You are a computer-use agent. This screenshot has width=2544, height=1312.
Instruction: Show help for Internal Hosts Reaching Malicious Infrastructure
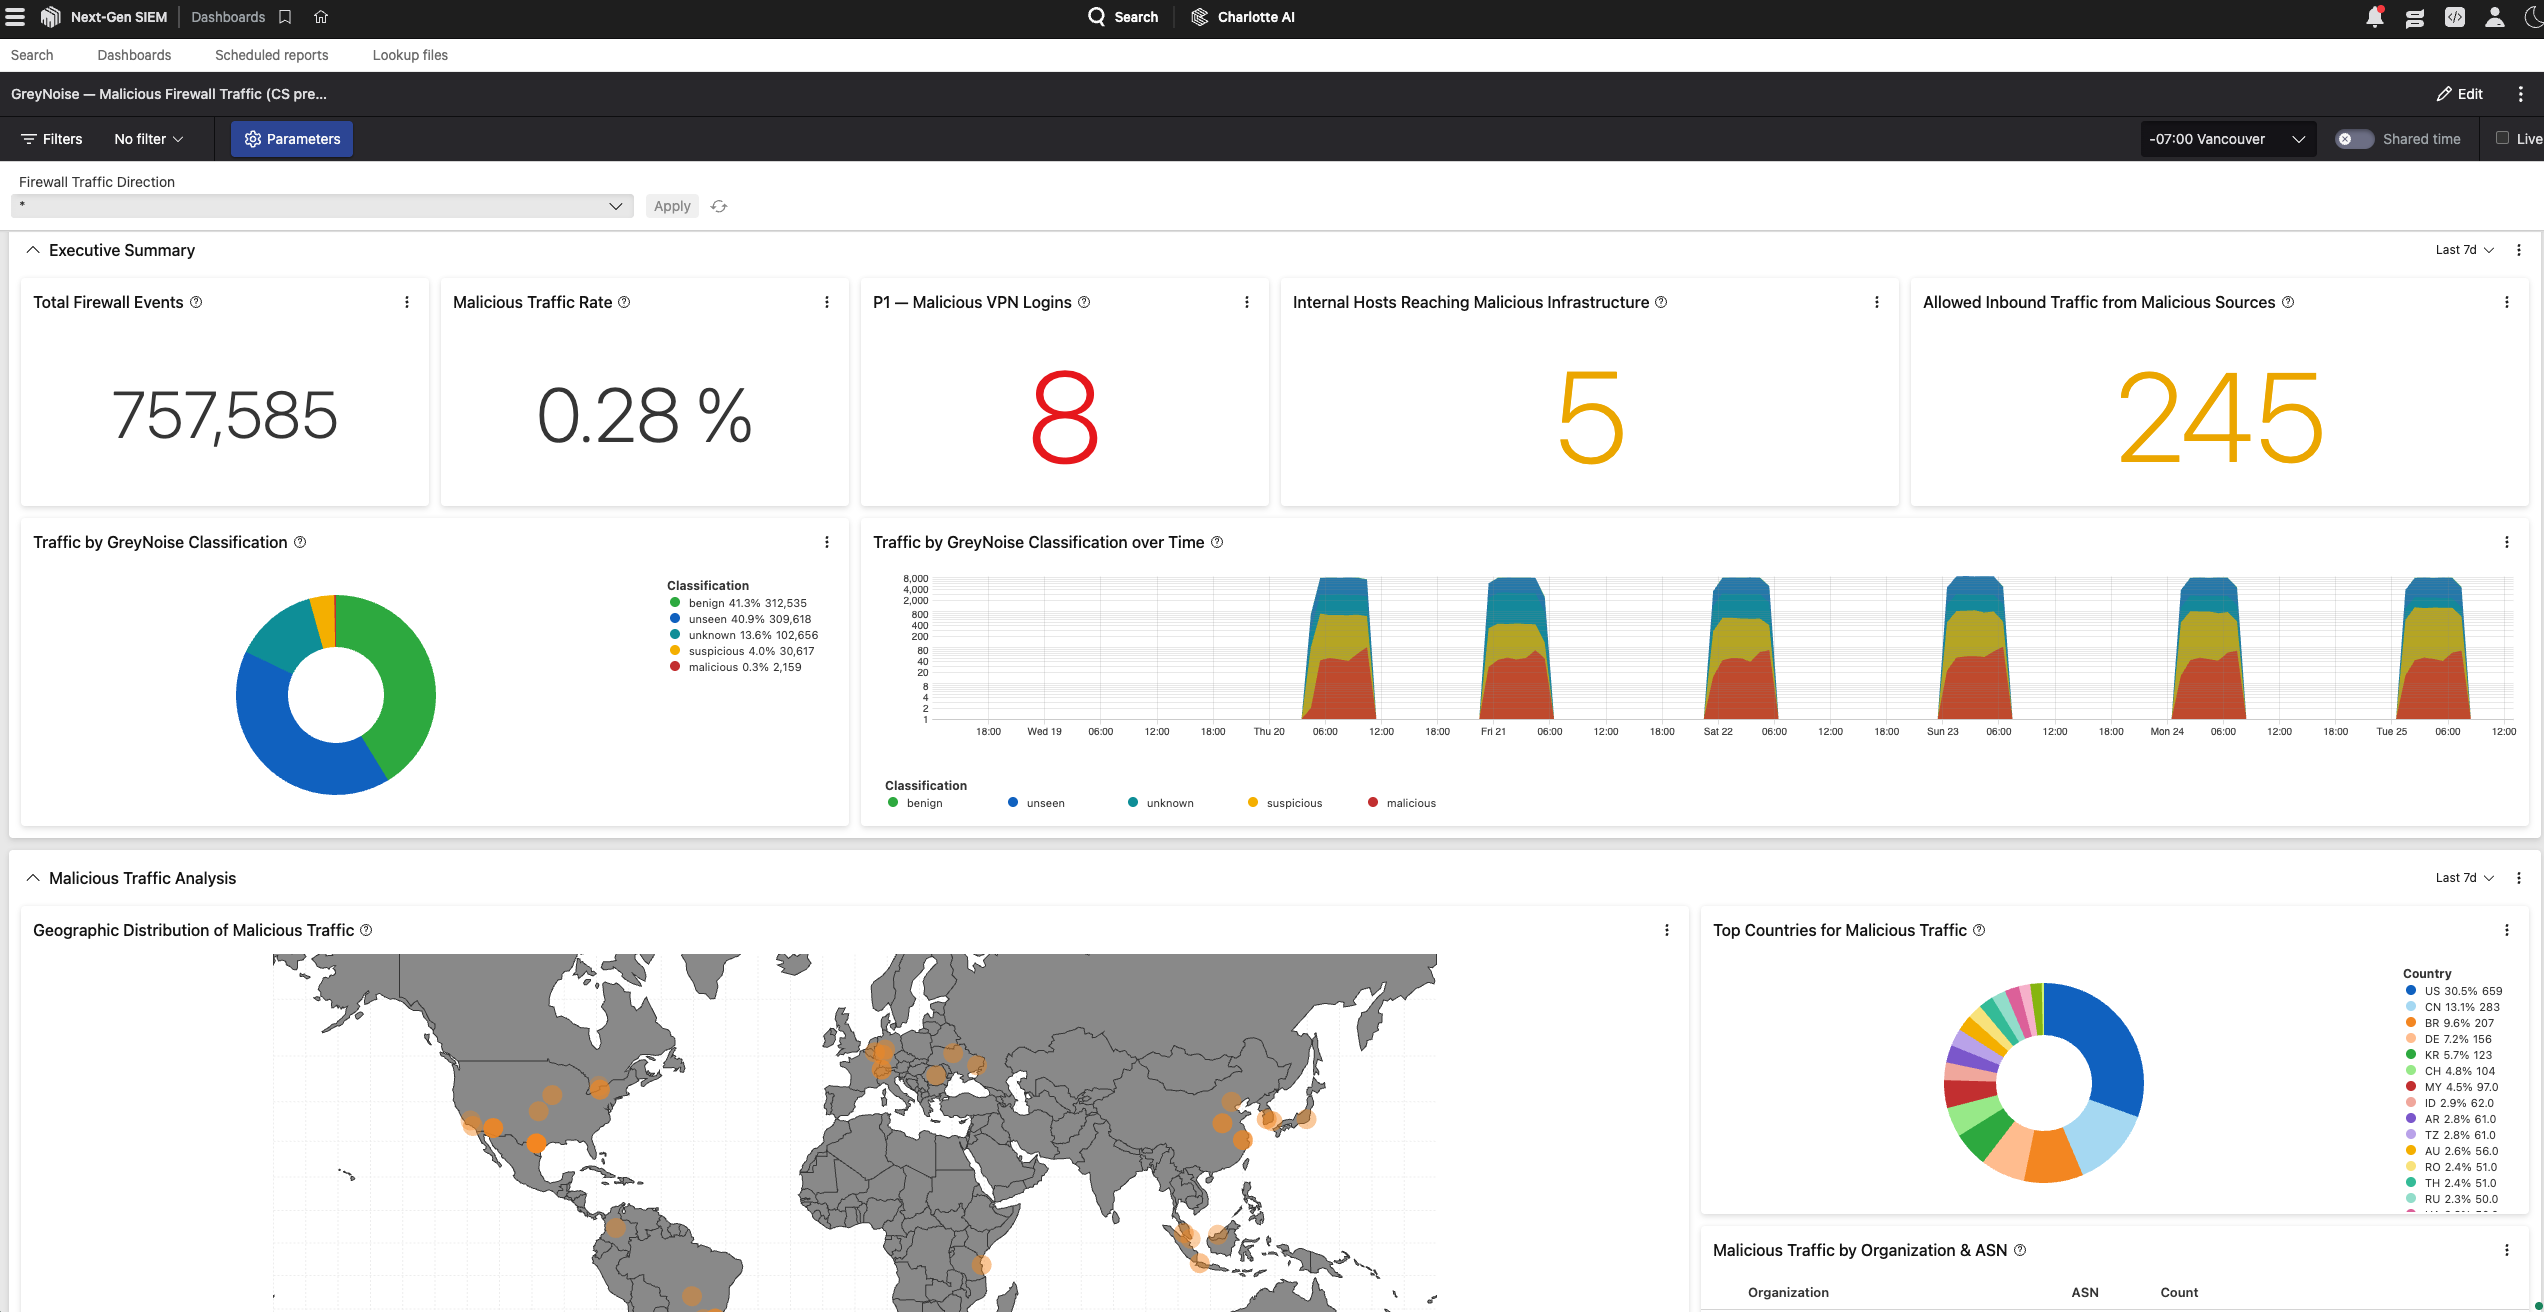pos(1661,302)
